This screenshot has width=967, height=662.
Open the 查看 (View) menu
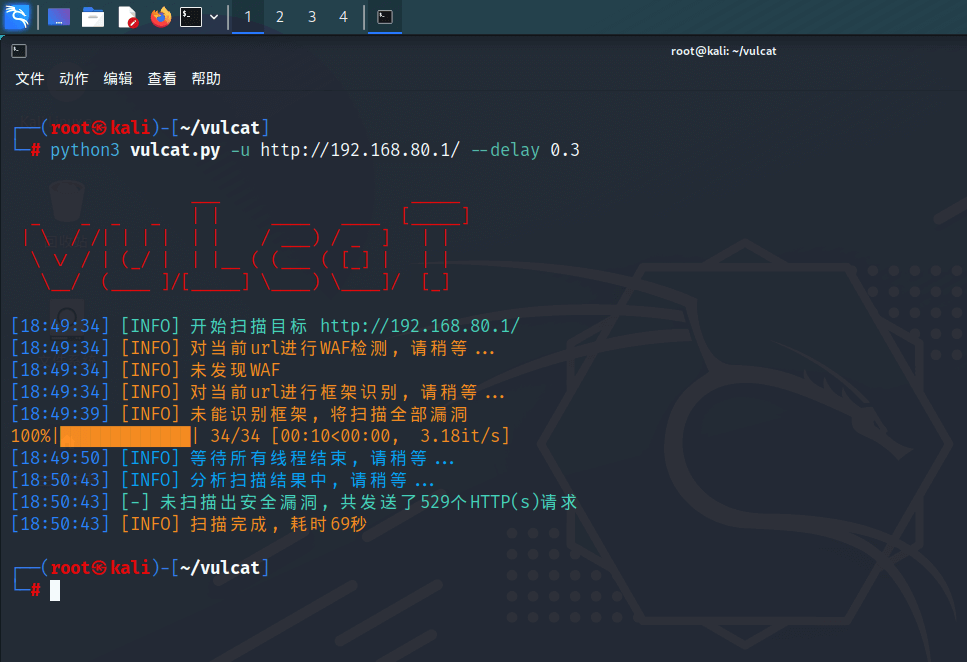point(162,79)
